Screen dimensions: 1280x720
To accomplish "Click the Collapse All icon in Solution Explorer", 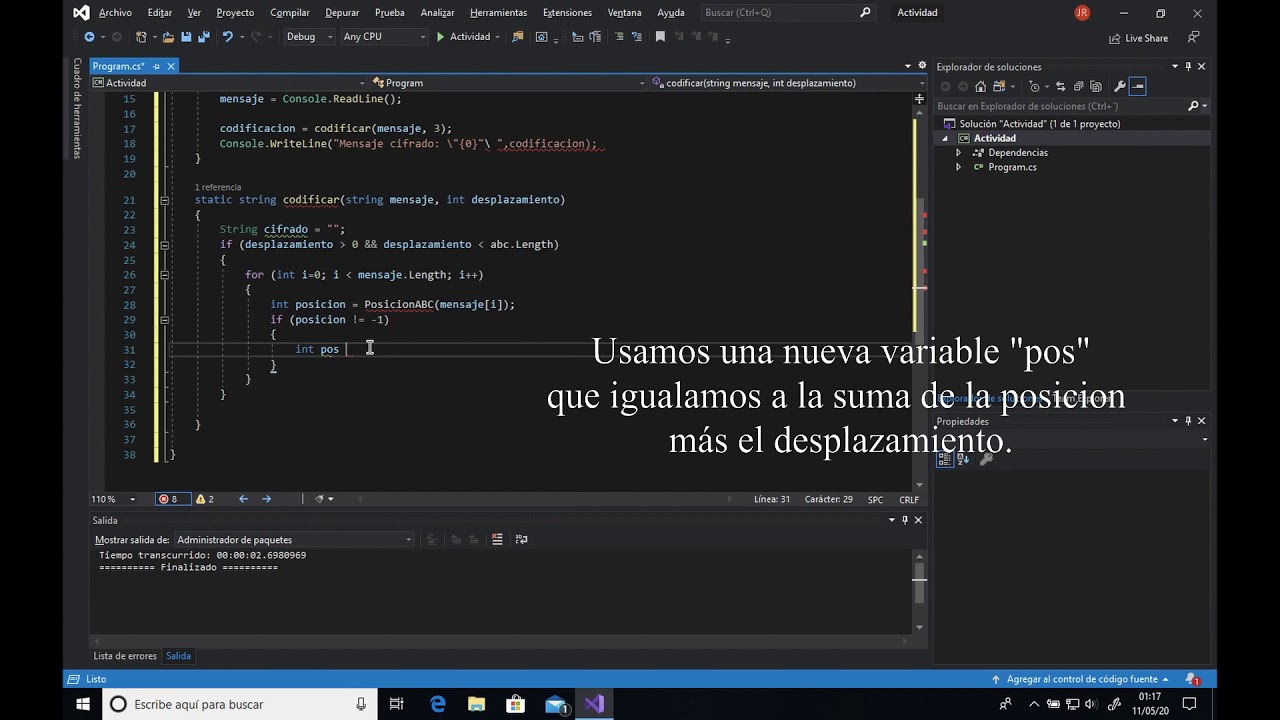I will (1078, 86).
